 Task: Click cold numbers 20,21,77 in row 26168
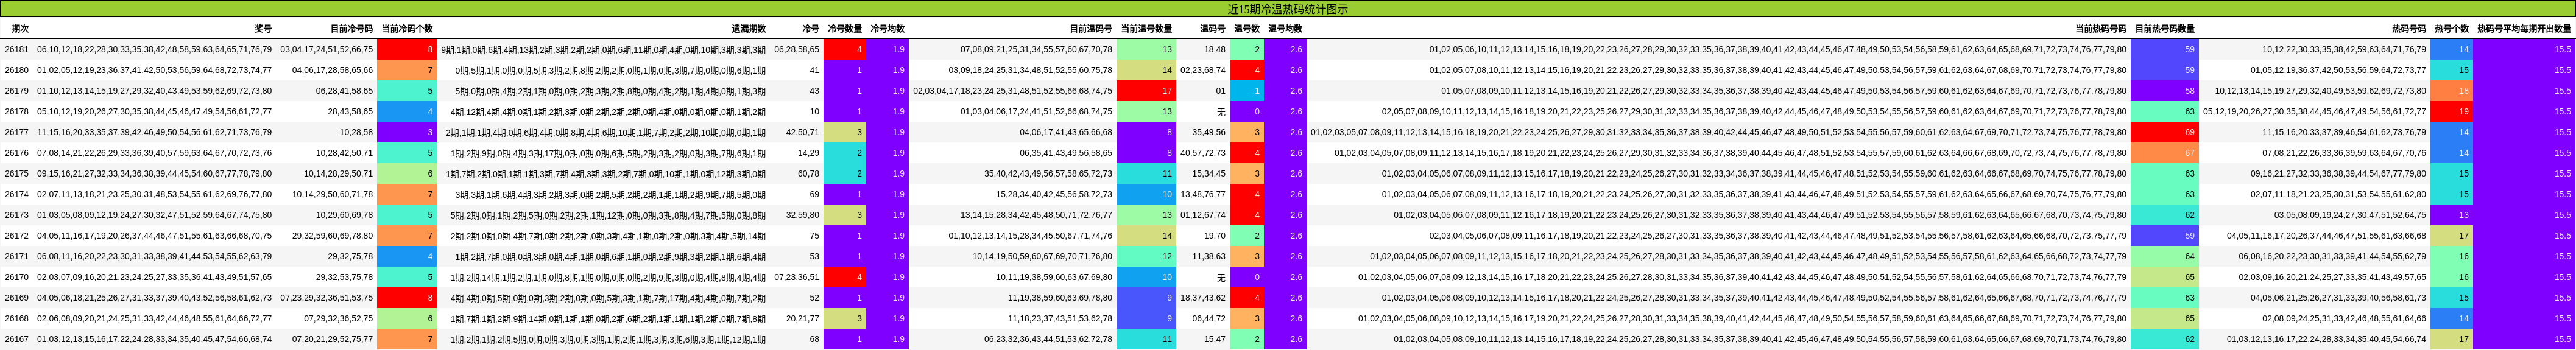click(x=802, y=319)
